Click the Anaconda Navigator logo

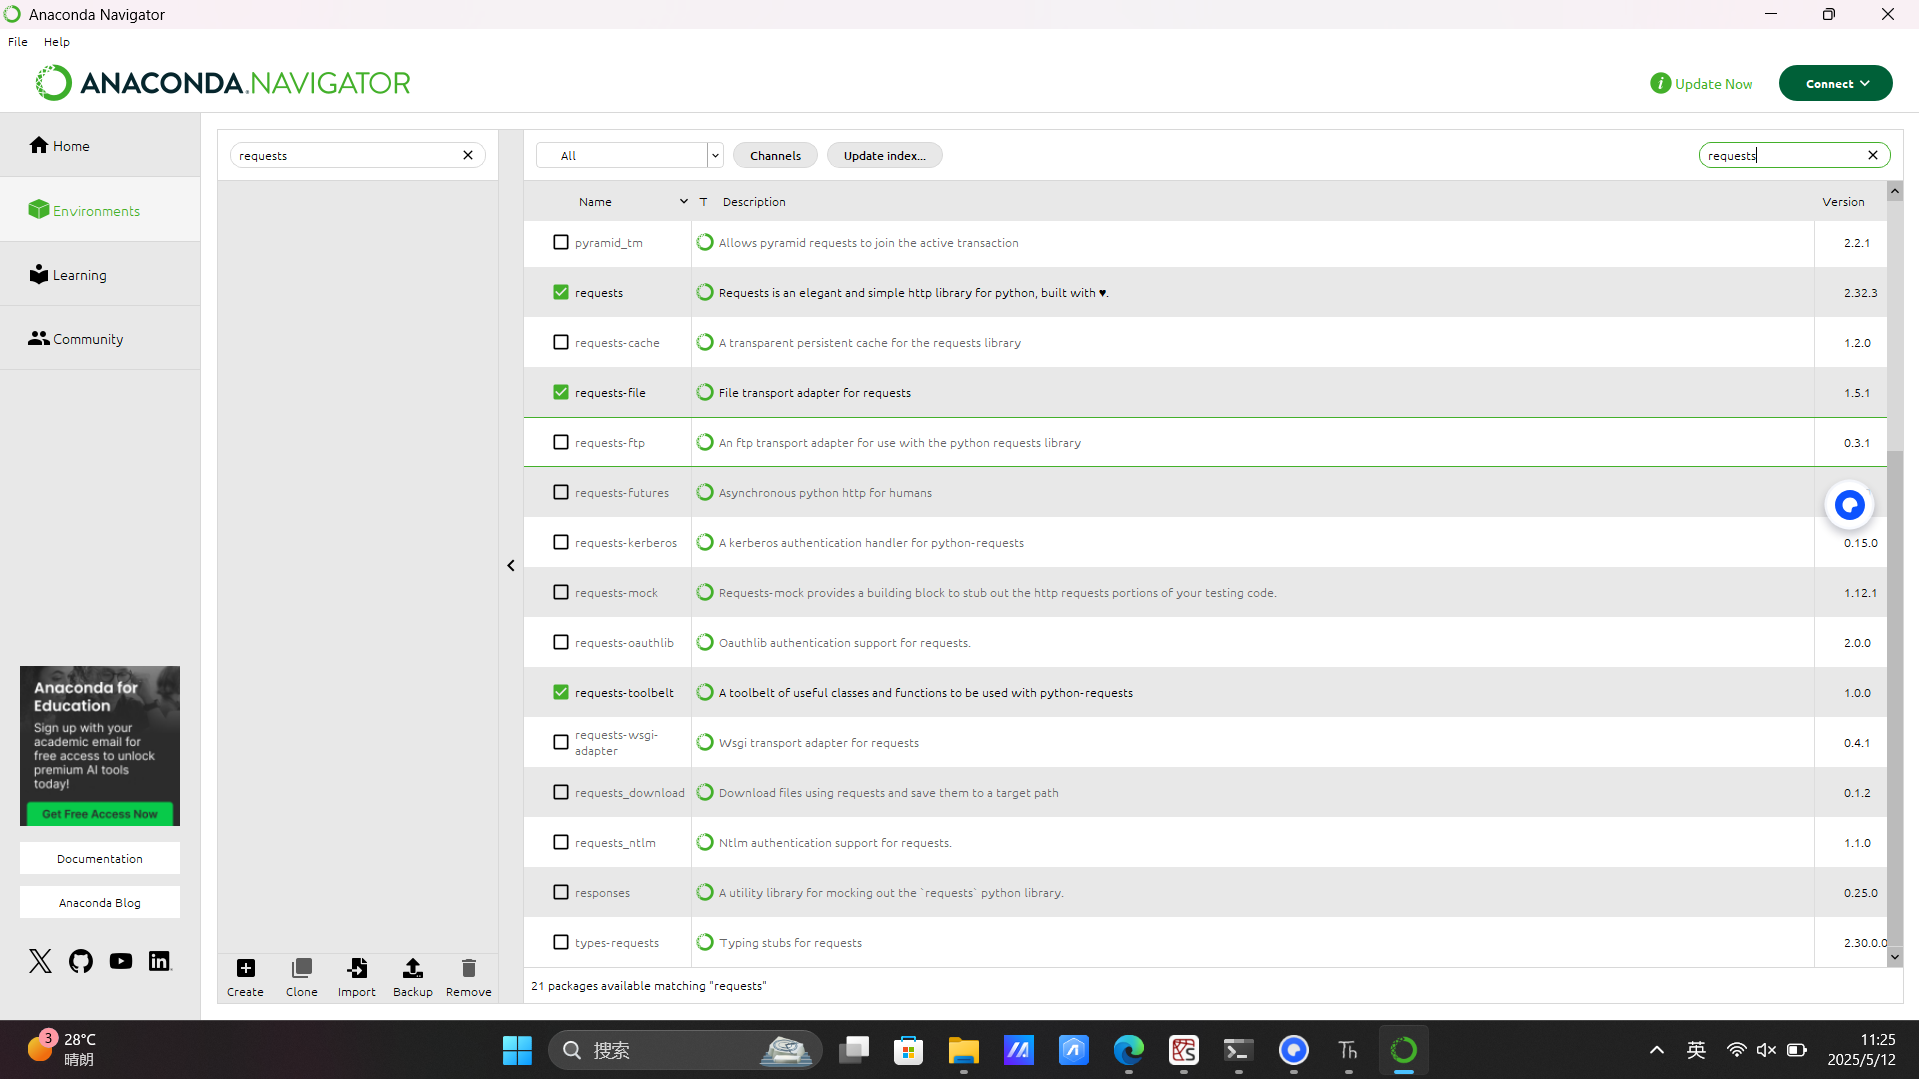coord(223,83)
